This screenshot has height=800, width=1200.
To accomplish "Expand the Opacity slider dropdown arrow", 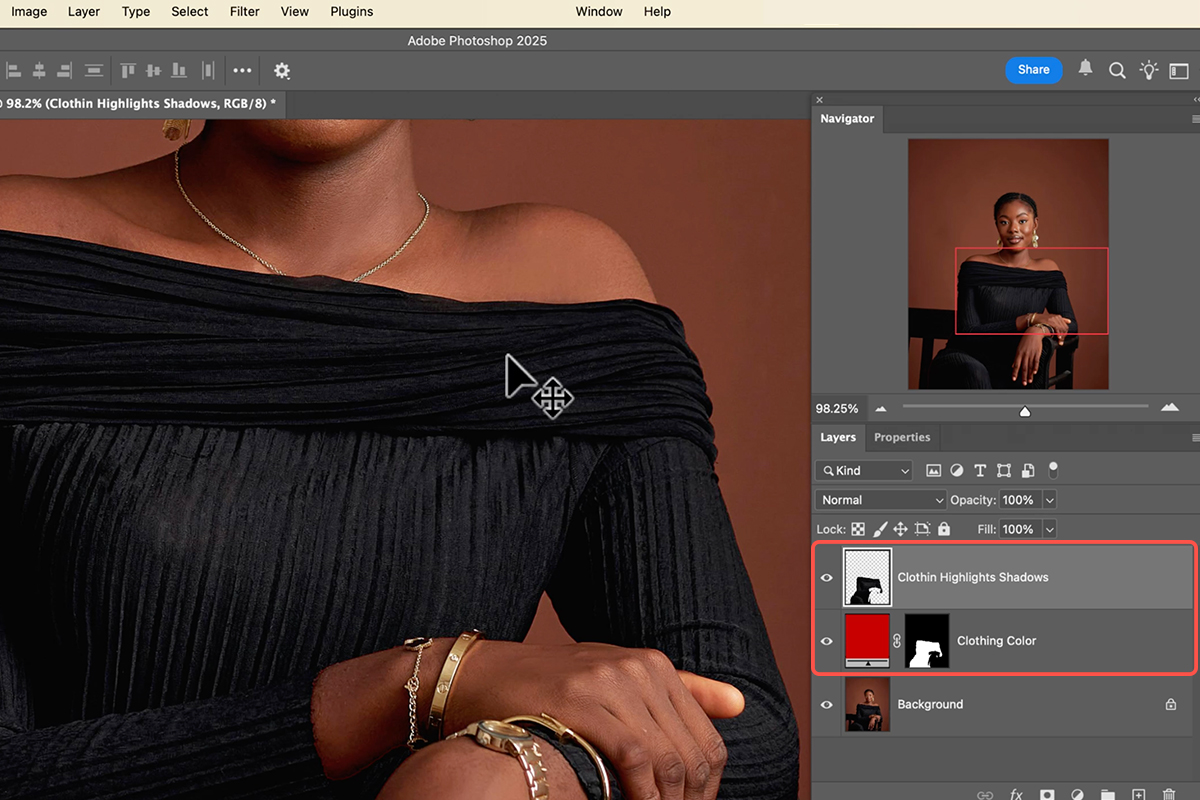I will (x=1049, y=500).
